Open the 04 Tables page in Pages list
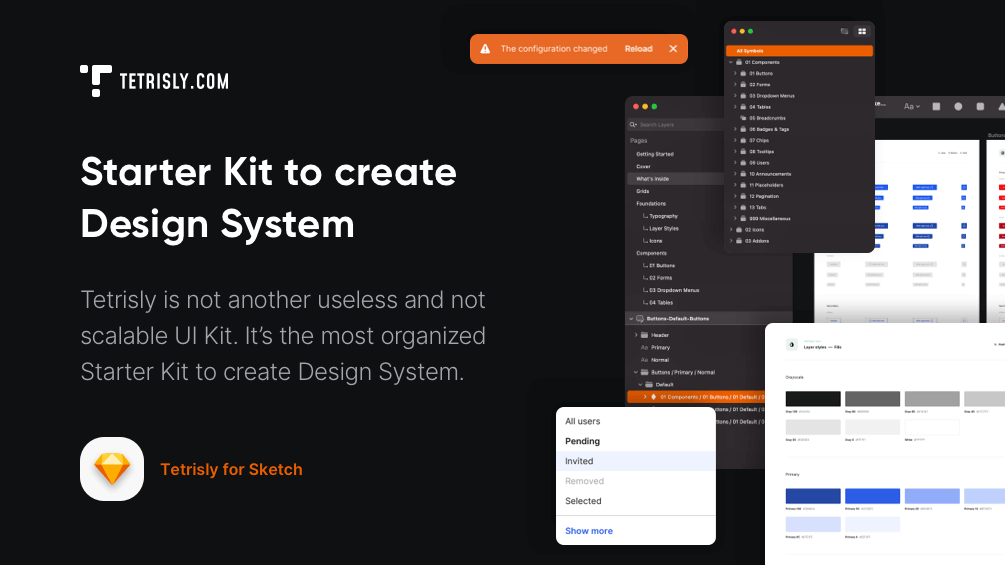Image resolution: width=1005 pixels, height=565 pixels. [661, 302]
